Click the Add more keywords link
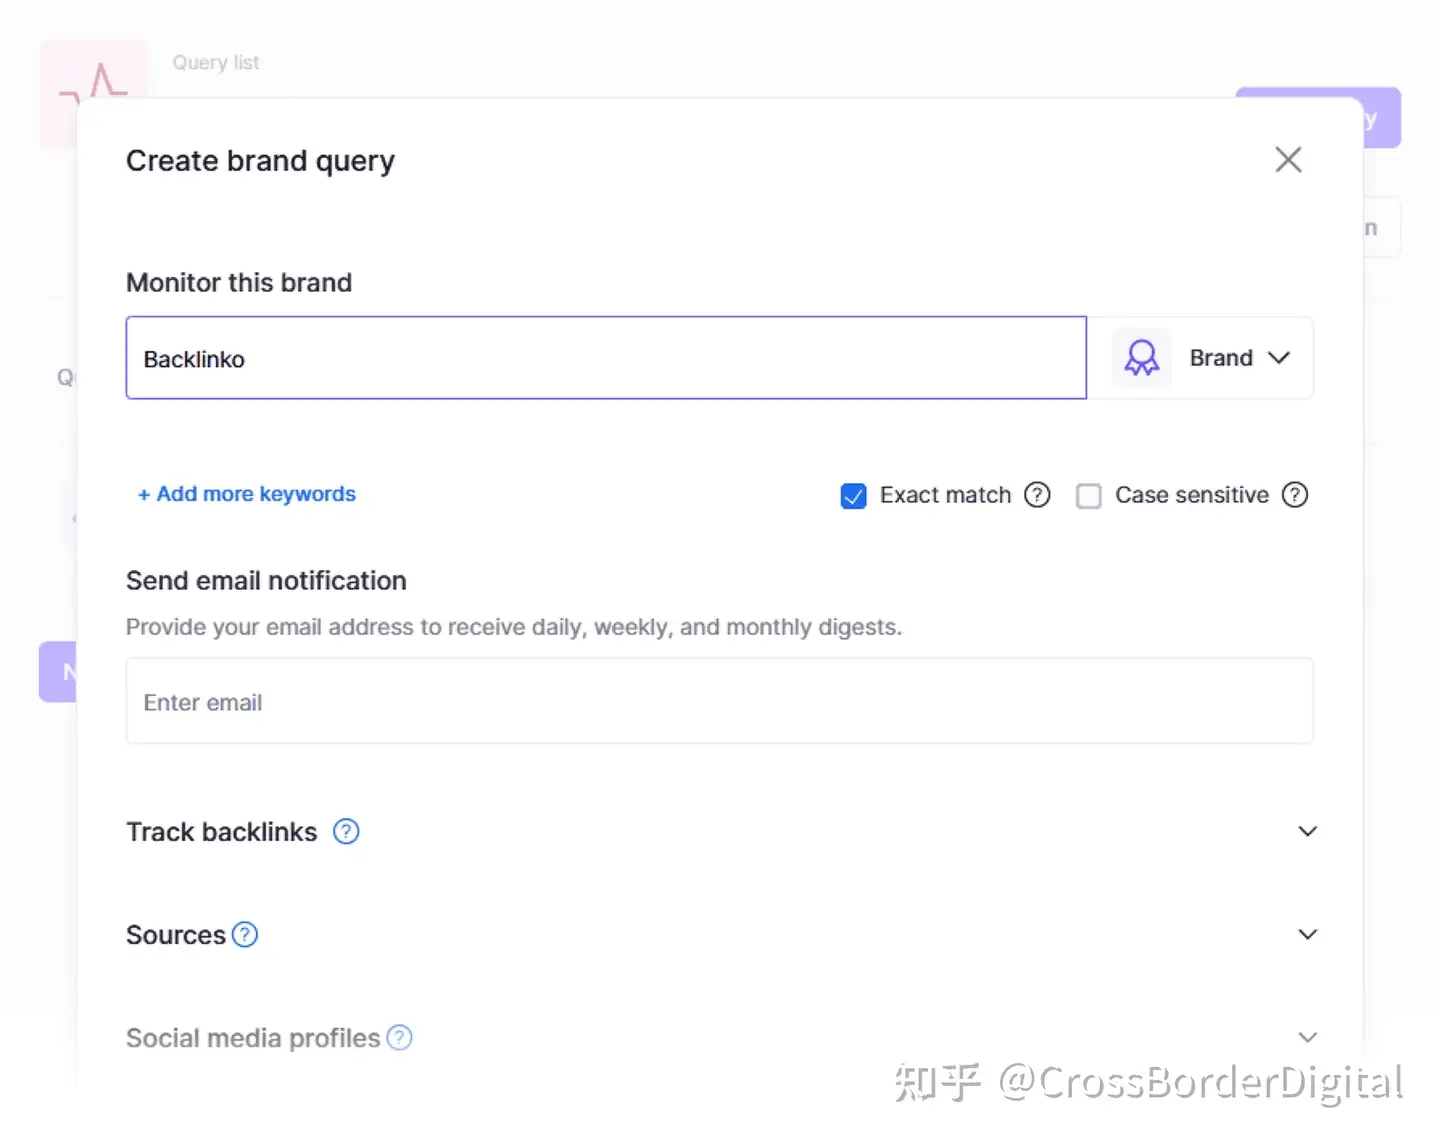Viewport: 1440px width, 1147px height. click(x=247, y=494)
